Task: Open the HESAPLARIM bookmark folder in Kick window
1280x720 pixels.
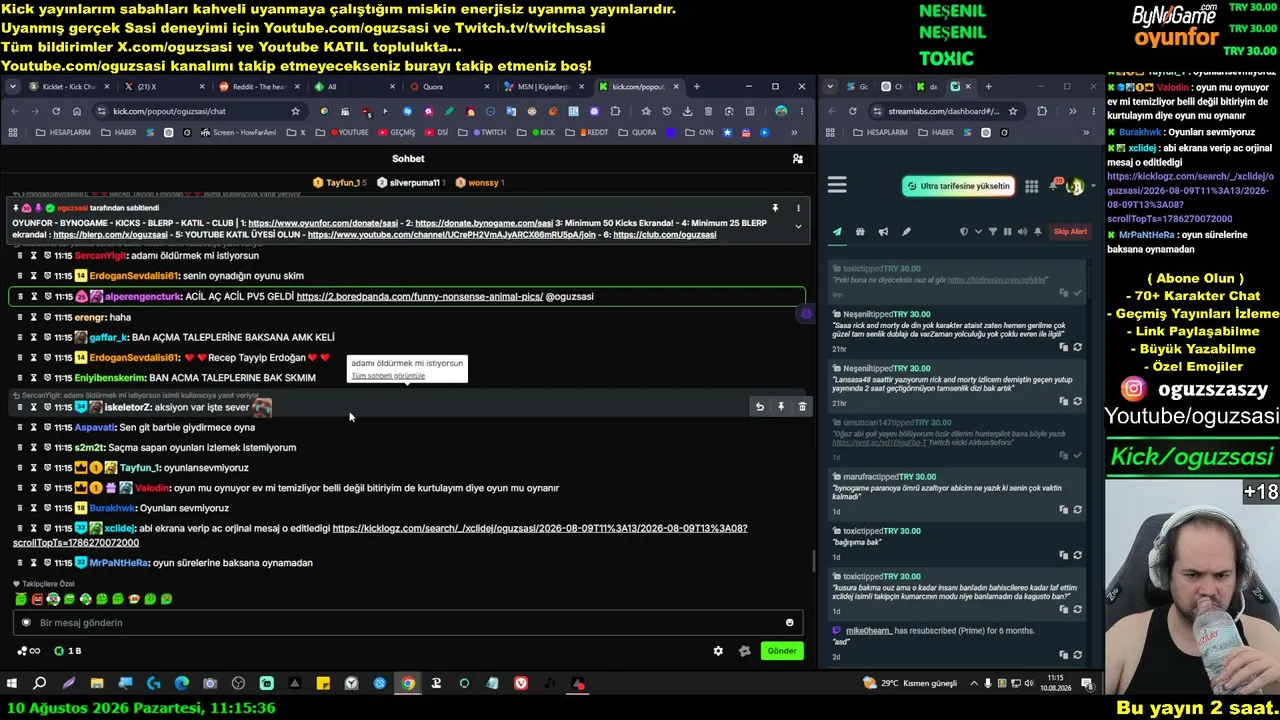Action: [63, 132]
